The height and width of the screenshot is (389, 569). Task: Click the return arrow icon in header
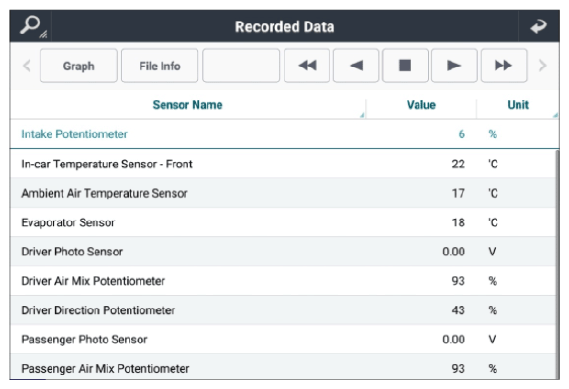(539, 26)
